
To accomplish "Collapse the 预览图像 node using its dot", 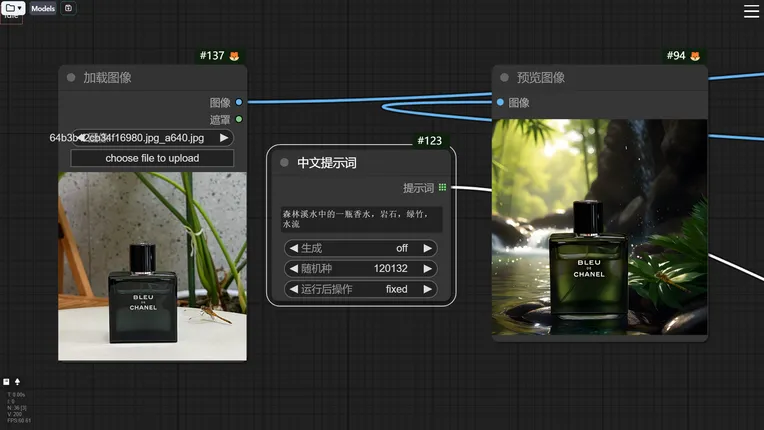I will pos(504,78).
